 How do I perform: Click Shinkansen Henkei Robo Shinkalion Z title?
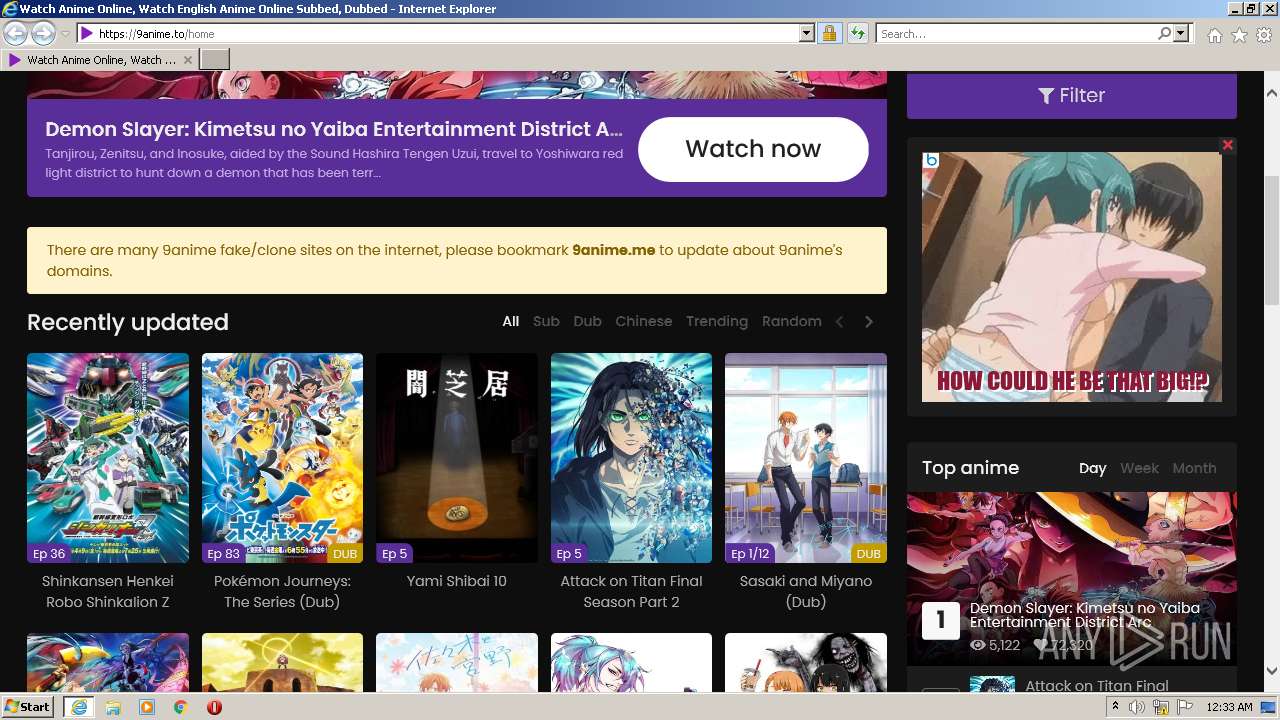108,591
